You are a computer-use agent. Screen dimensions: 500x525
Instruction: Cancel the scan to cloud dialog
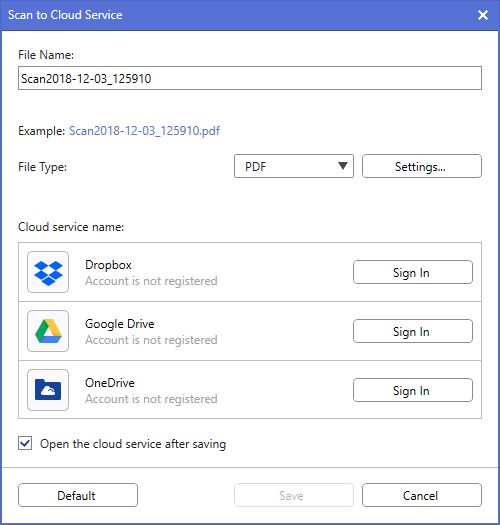click(422, 495)
